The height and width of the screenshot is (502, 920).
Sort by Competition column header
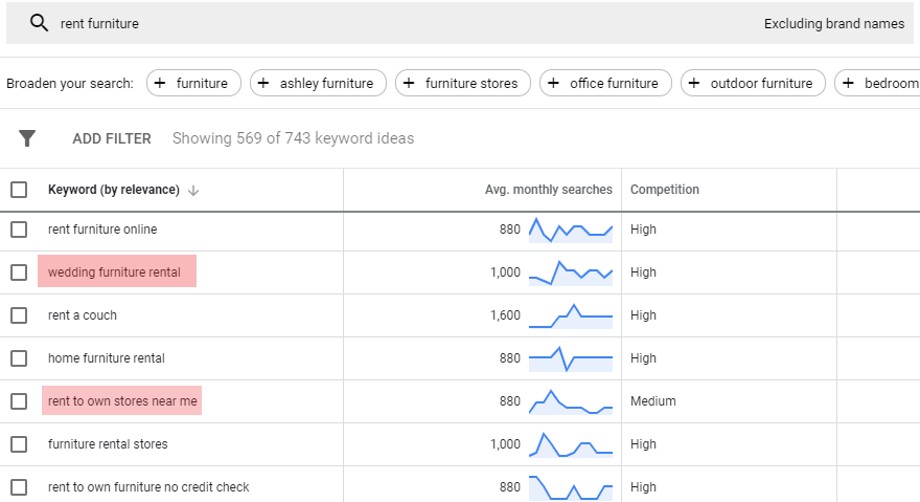click(664, 190)
